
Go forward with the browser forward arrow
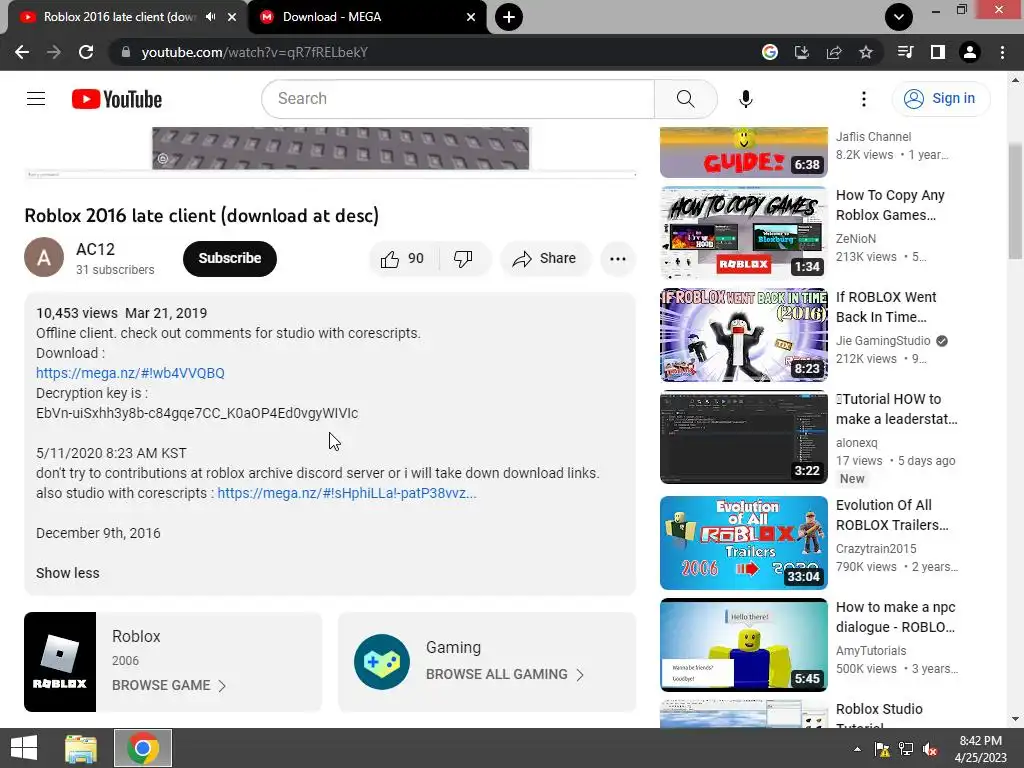(x=54, y=52)
